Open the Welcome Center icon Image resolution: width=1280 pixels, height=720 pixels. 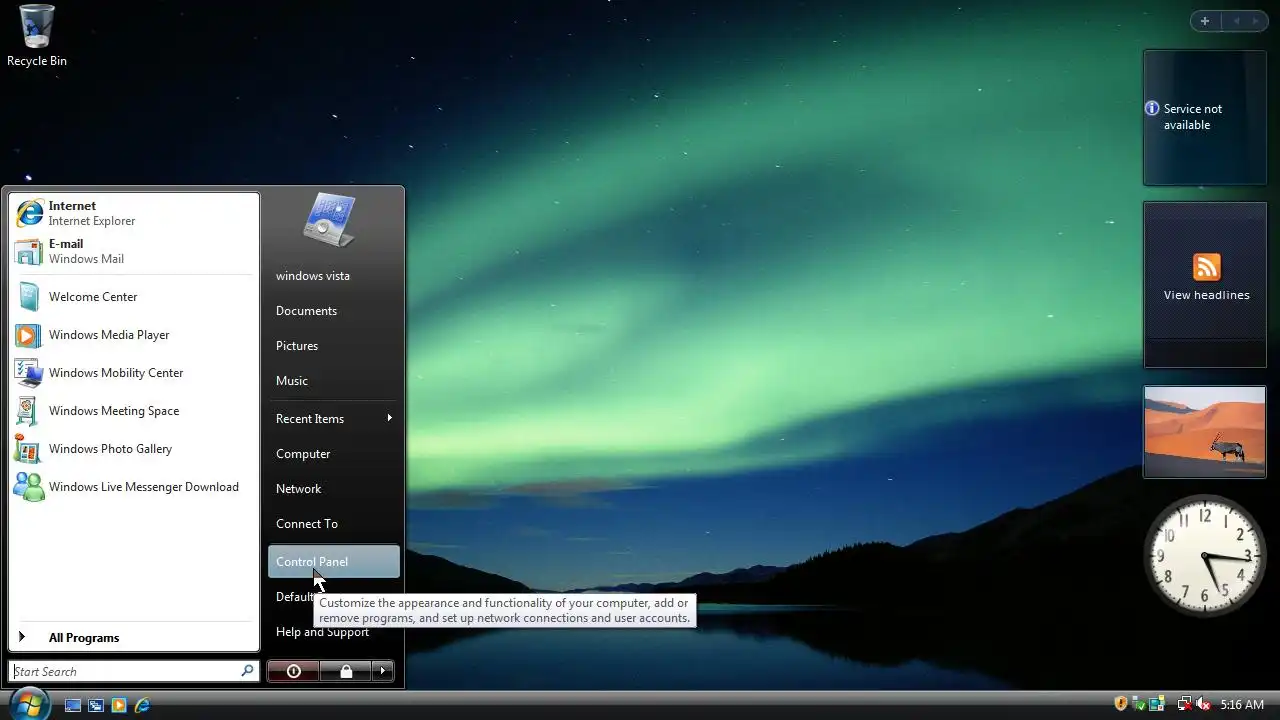29,297
